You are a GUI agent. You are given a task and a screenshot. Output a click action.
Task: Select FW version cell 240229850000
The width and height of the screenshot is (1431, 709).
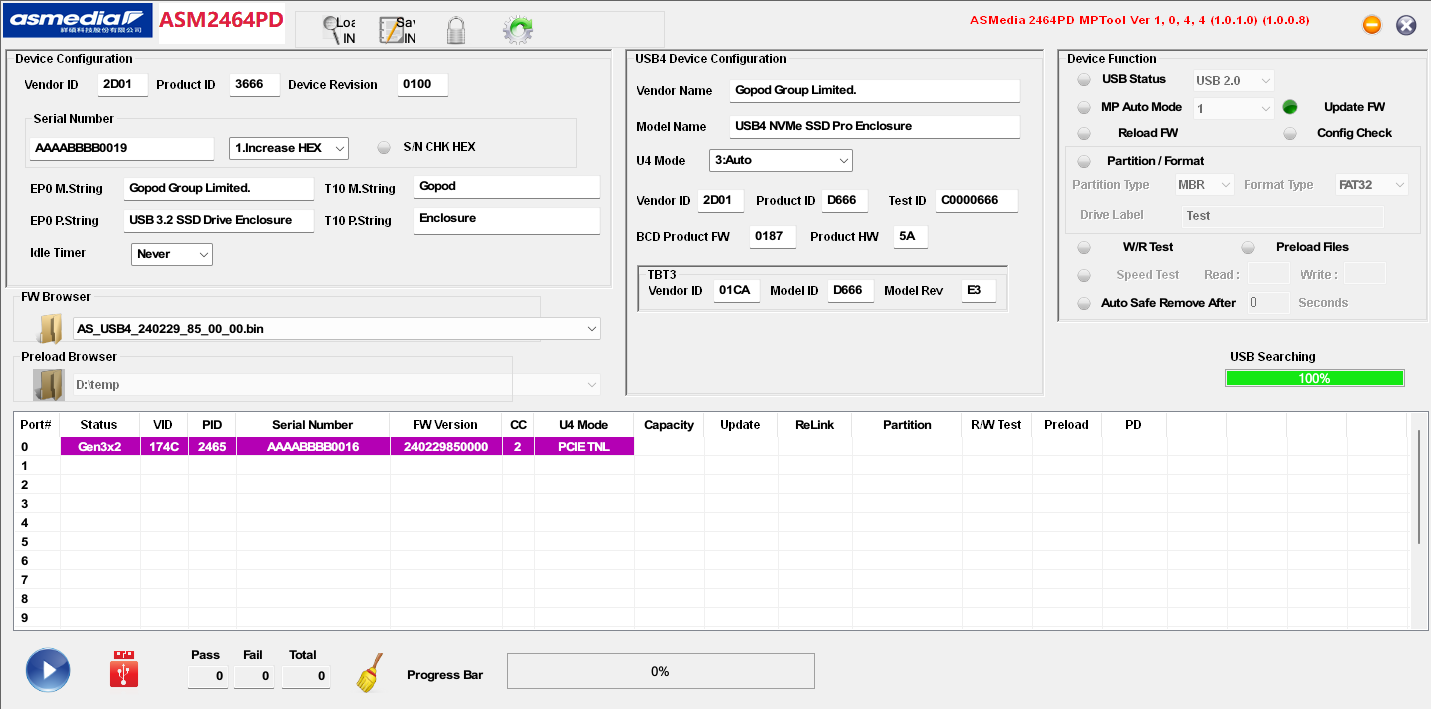[446, 447]
